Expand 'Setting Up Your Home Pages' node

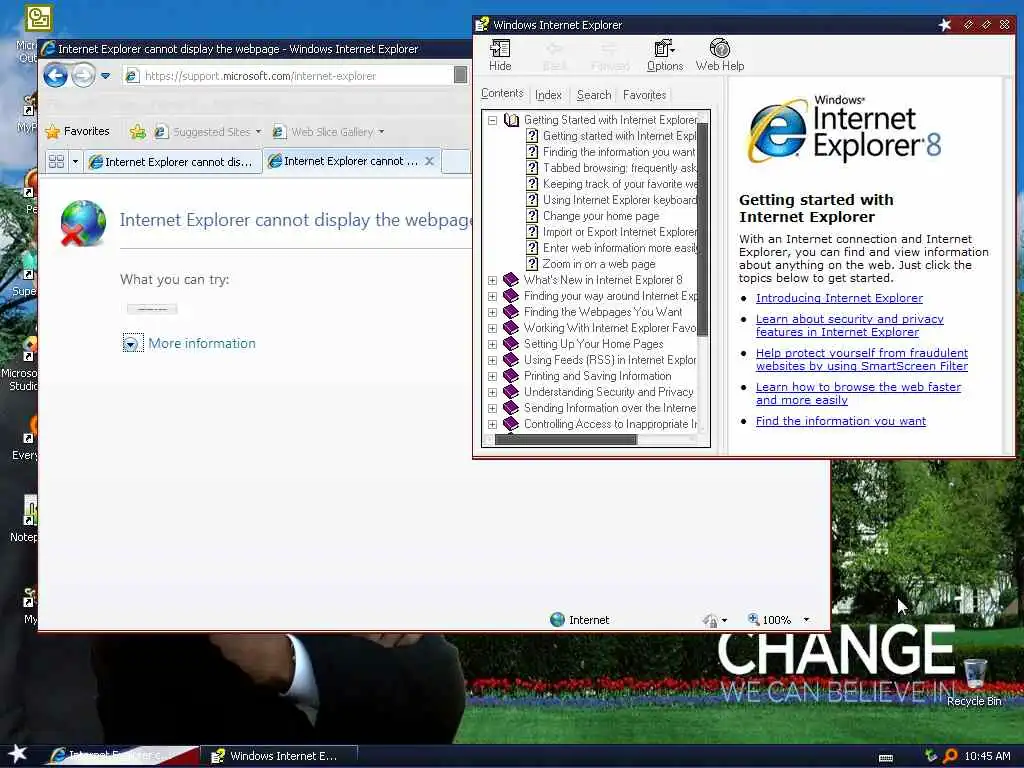pos(492,344)
